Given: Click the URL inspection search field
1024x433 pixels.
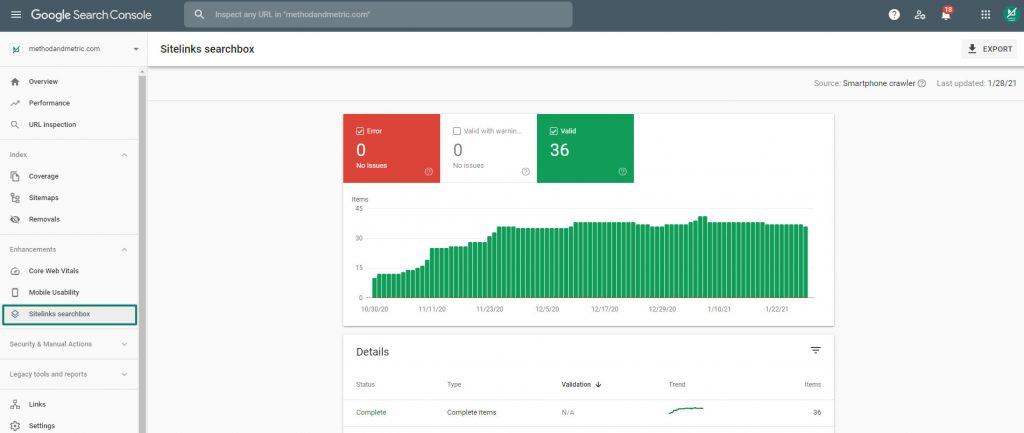Looking at the screenshot, I should (378, 14).
